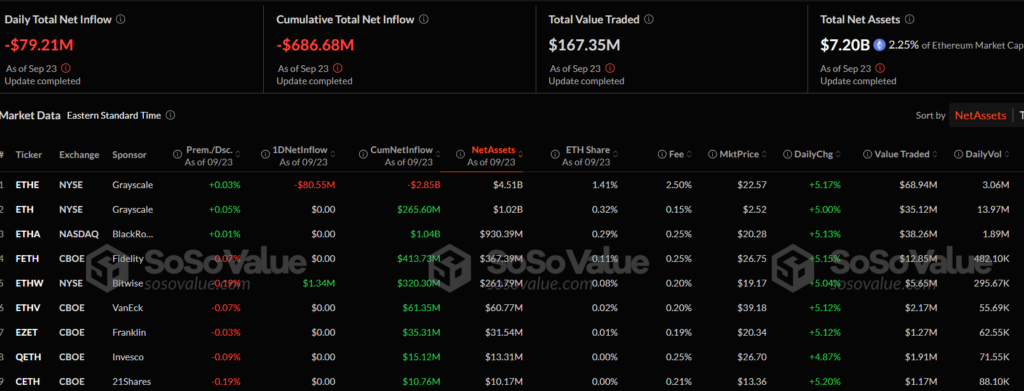Click the $167.35M total traded value

click(584, 46)
